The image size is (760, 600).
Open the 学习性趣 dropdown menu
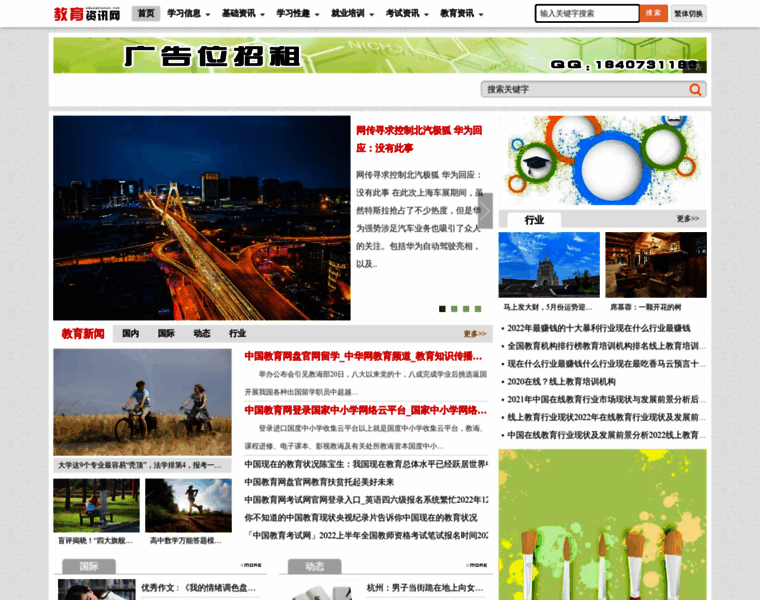298,14
